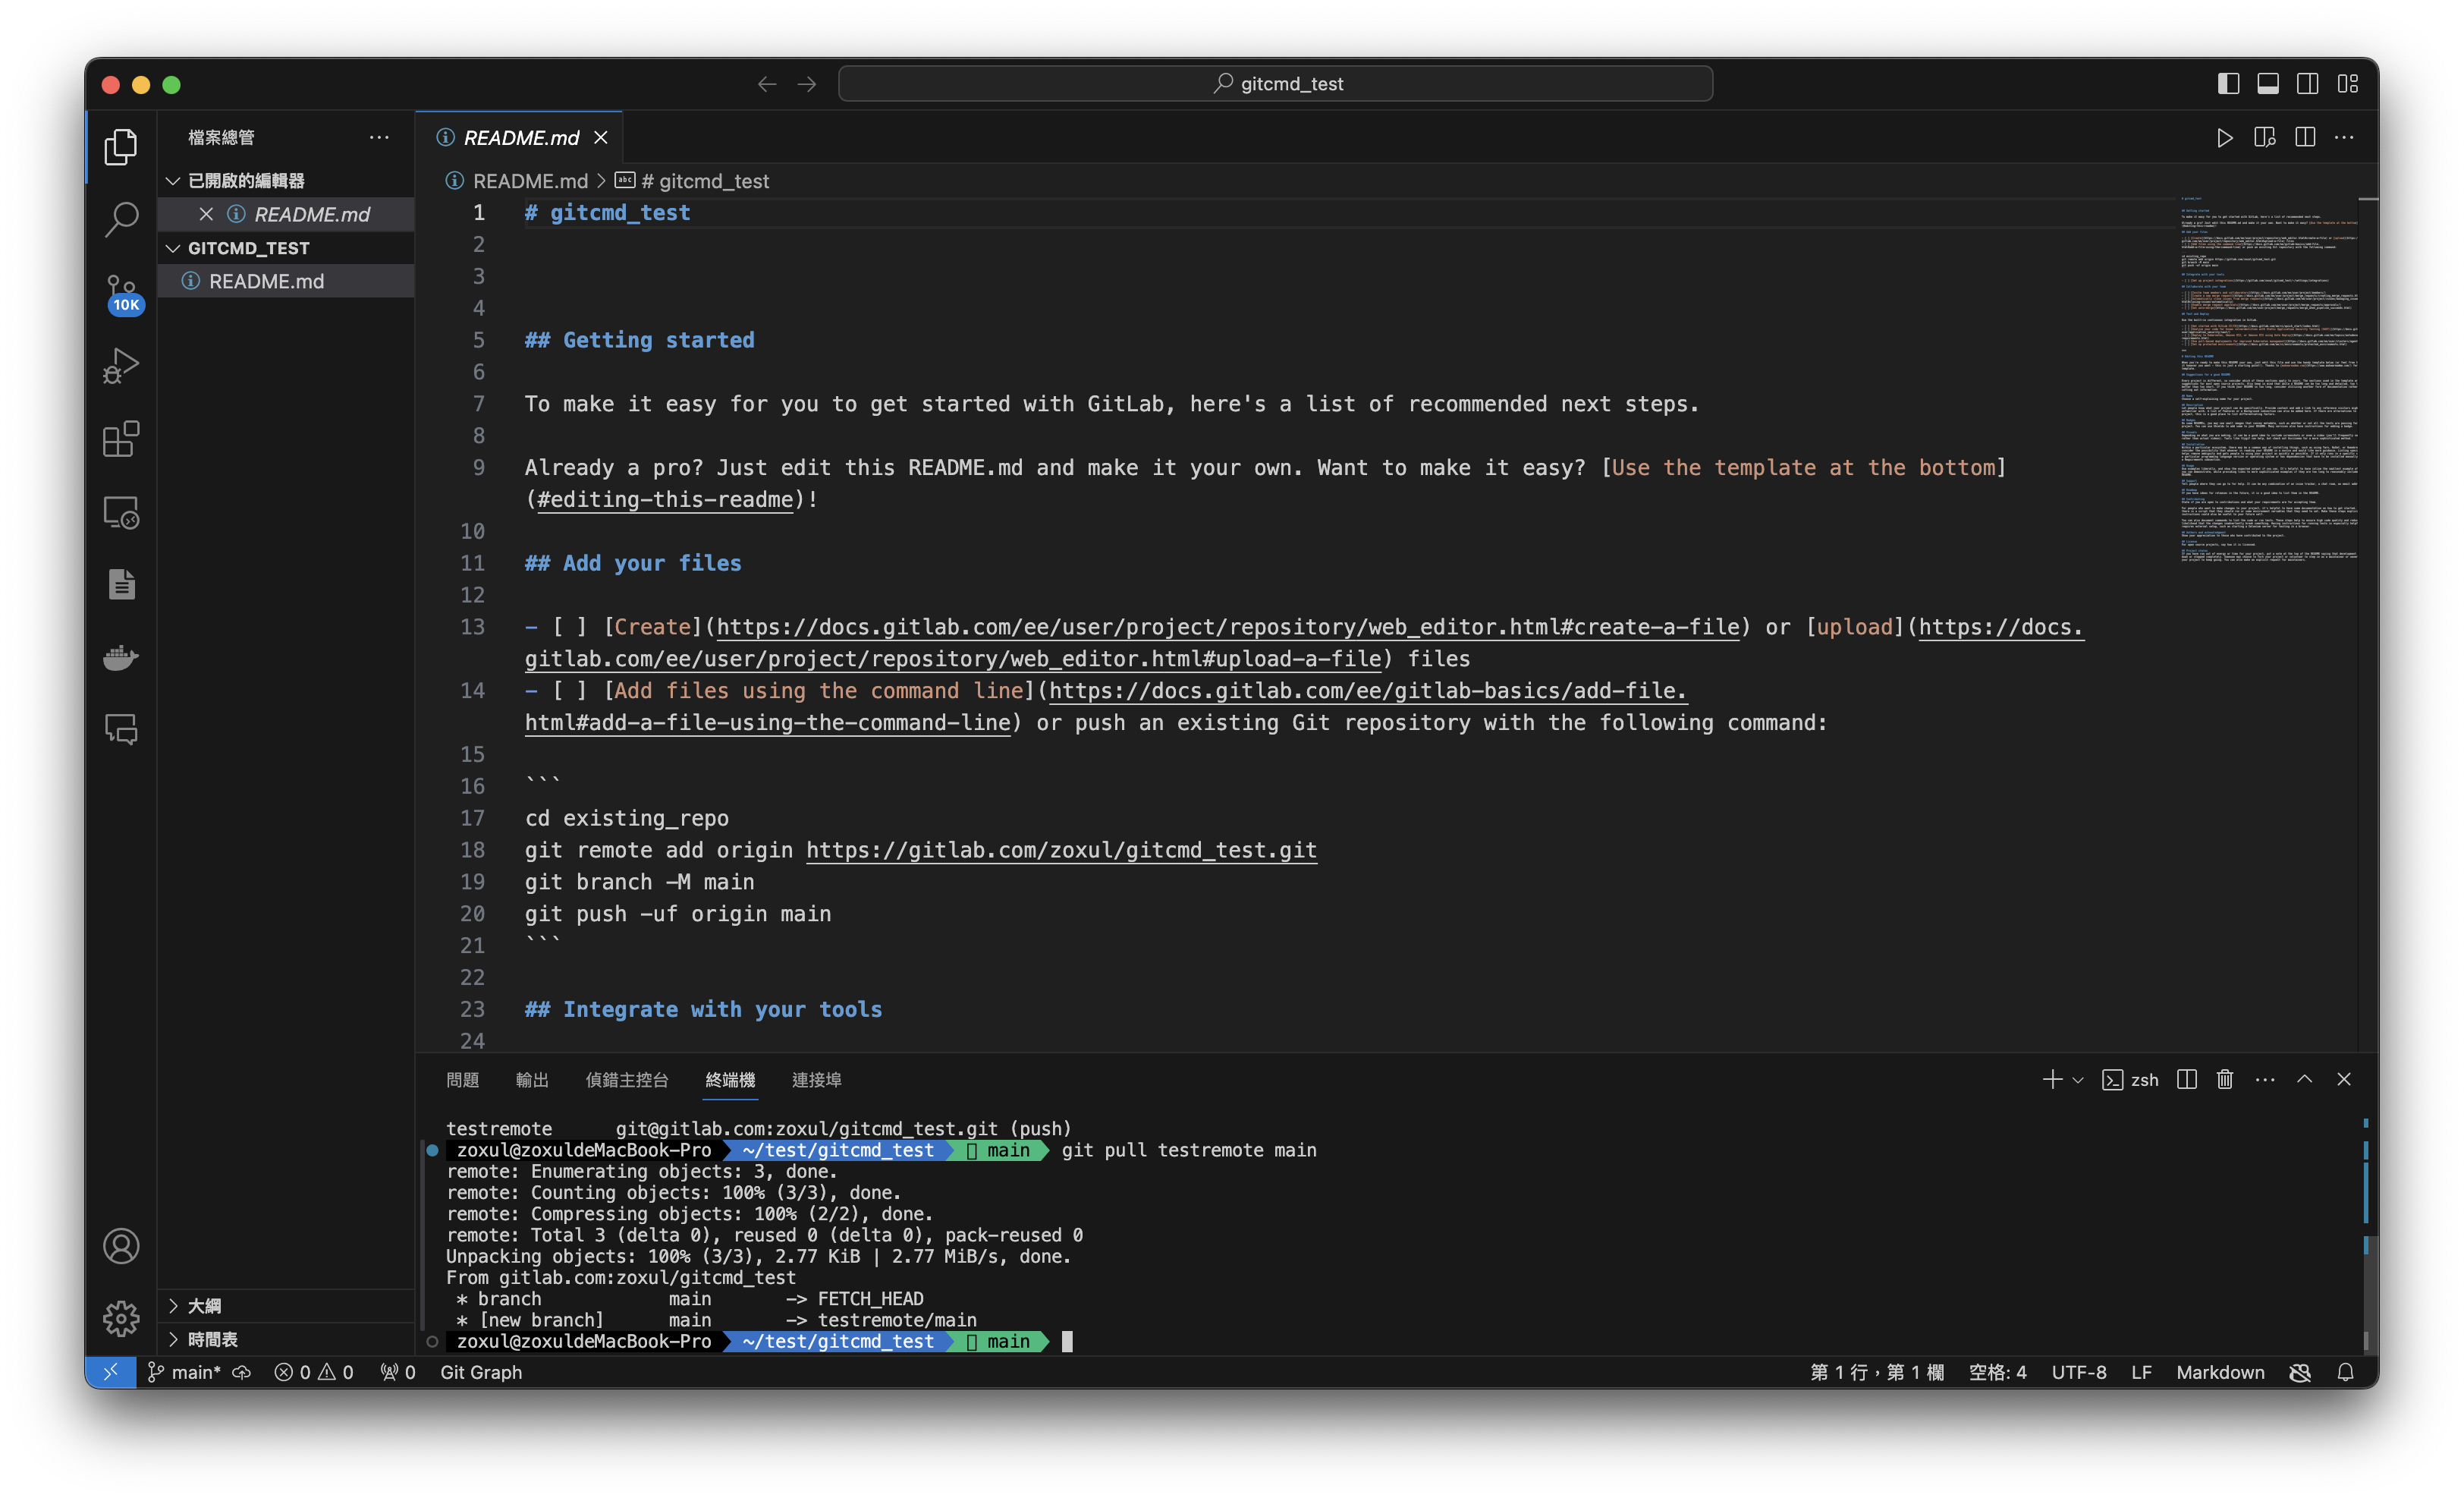
Task: Toggle the bottom panel visibility
Action: pyautogui.click(x=2268, y=84)
